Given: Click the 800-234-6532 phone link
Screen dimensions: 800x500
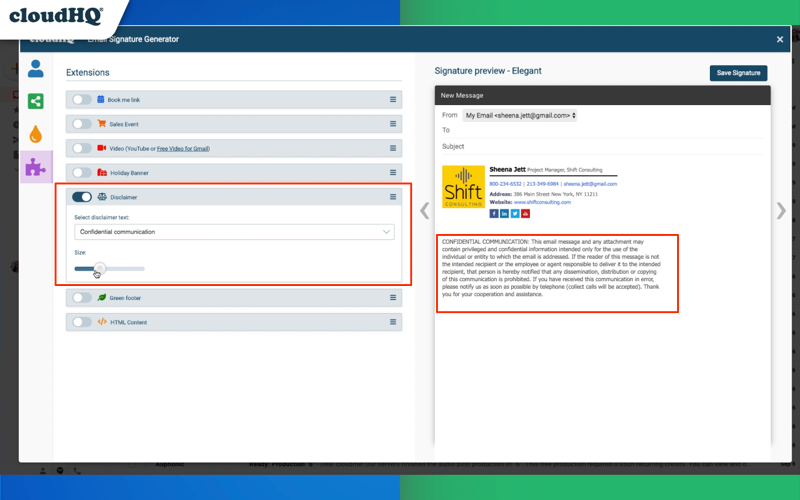Looking at the screenshot, I should (x=505, y=184).
